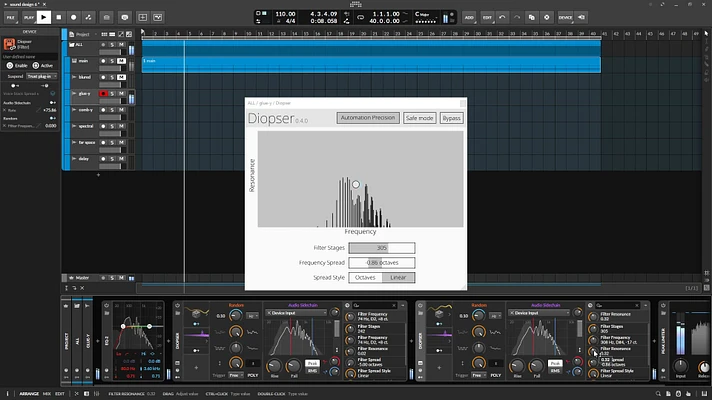The height and width of the screenshot is (400, 712).
Task: Arm record on 'far space' track
Action: (103, 143)
